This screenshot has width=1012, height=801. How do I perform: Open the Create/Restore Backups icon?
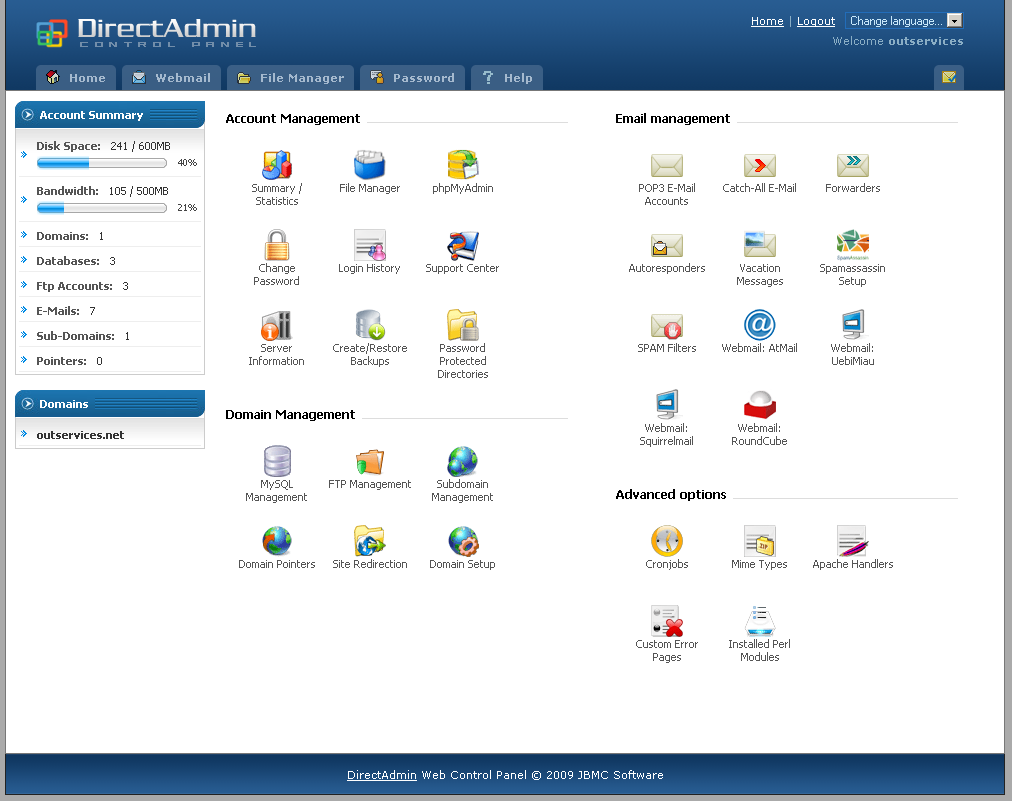(370, 325)
